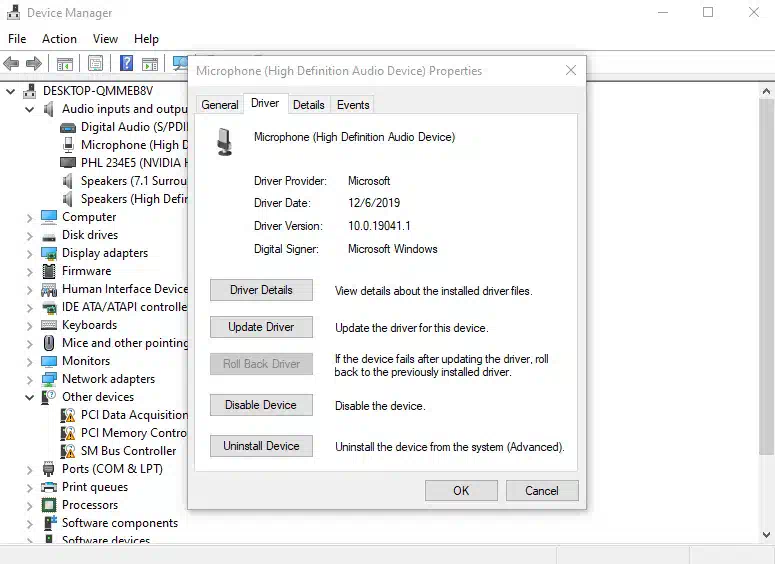Image resolution: width=775 pixels, height=564 pixels.
Task: Click the Speakers (High Definition) icon
Action: 68,199
